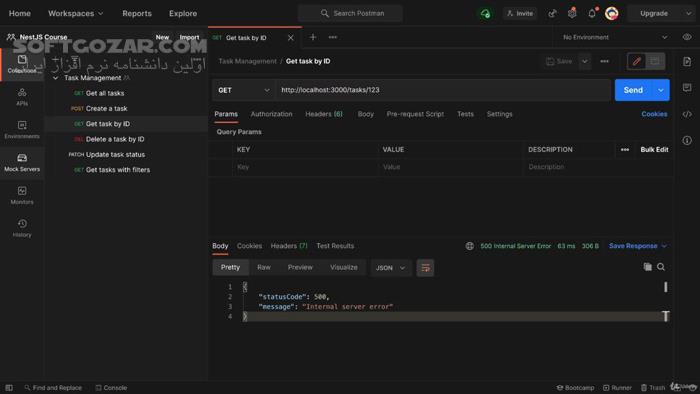Add a new request tab with plus

click(x=313, y=37)
